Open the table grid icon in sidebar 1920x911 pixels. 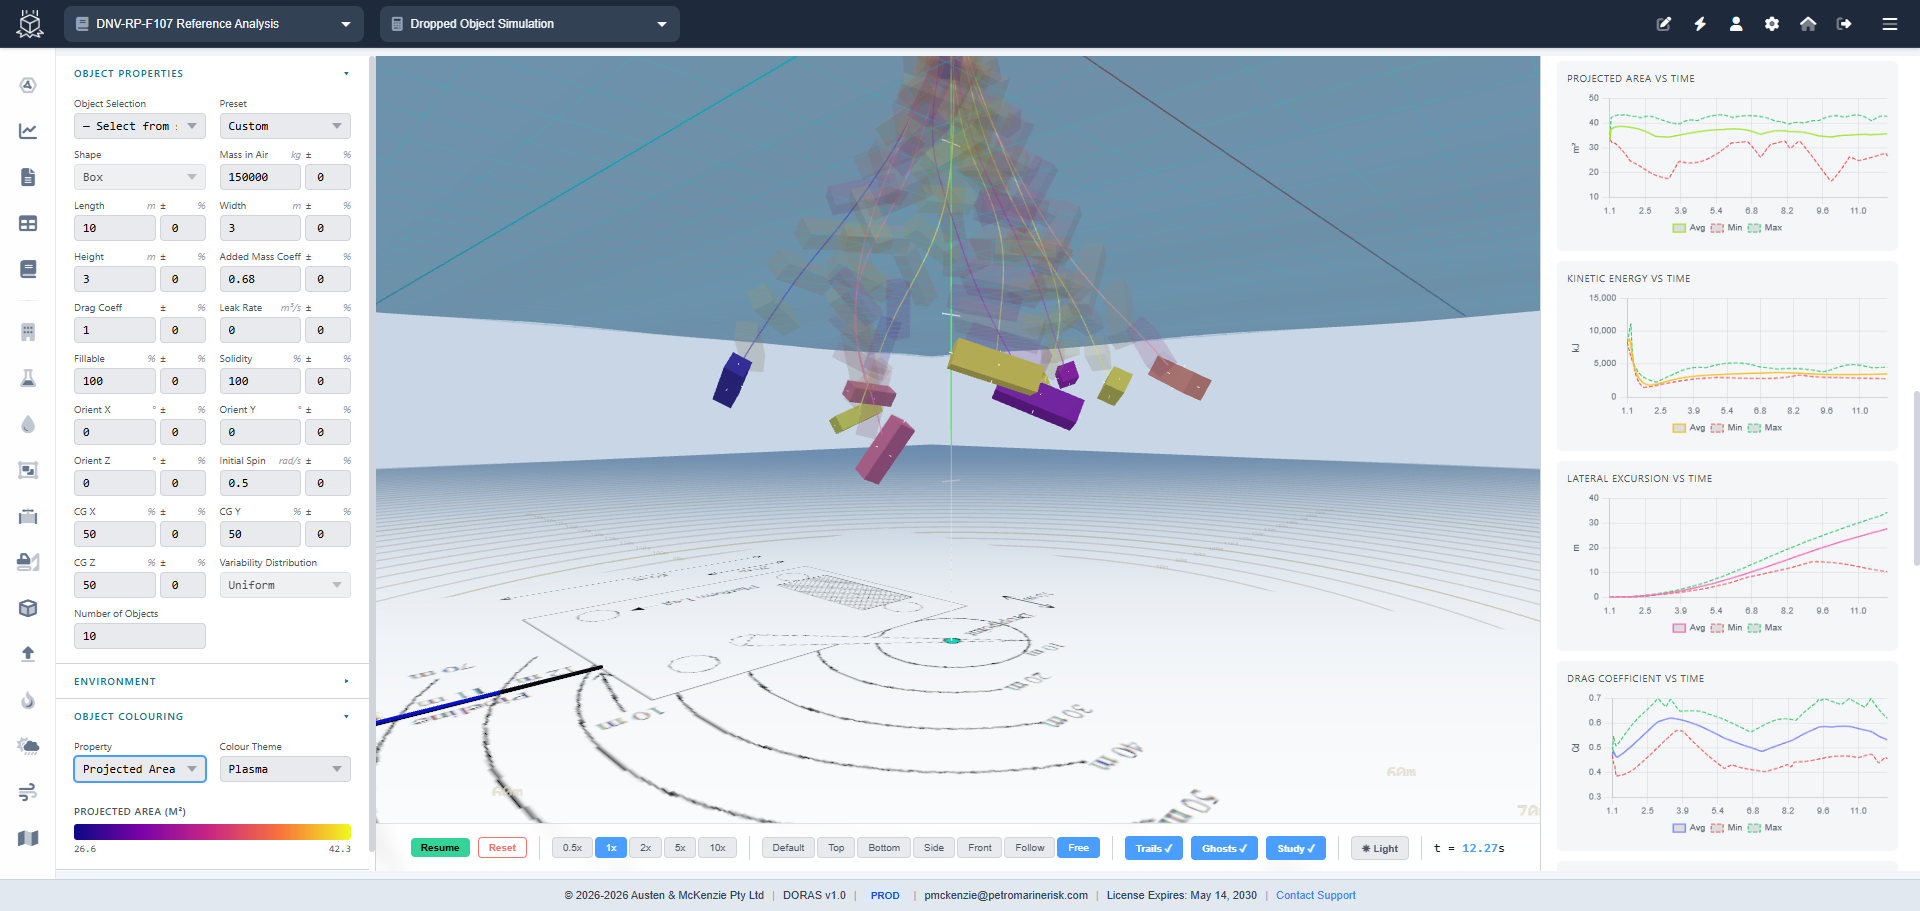tap(28, 223)
